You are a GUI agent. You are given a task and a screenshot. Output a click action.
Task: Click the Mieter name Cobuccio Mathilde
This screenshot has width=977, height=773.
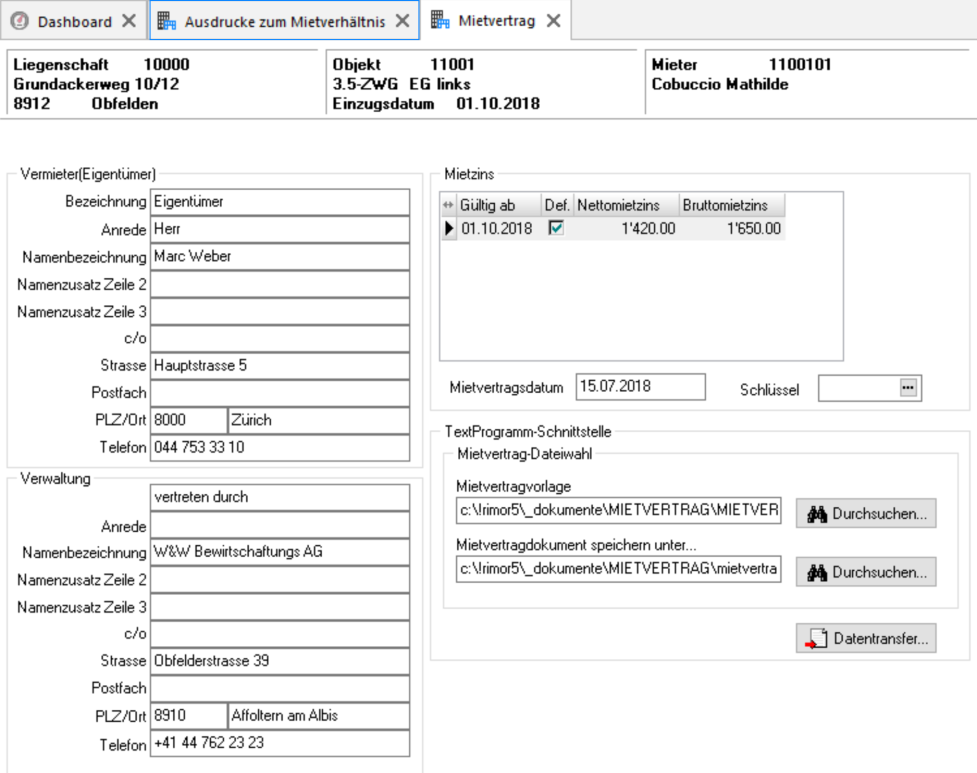coord(720,84)
